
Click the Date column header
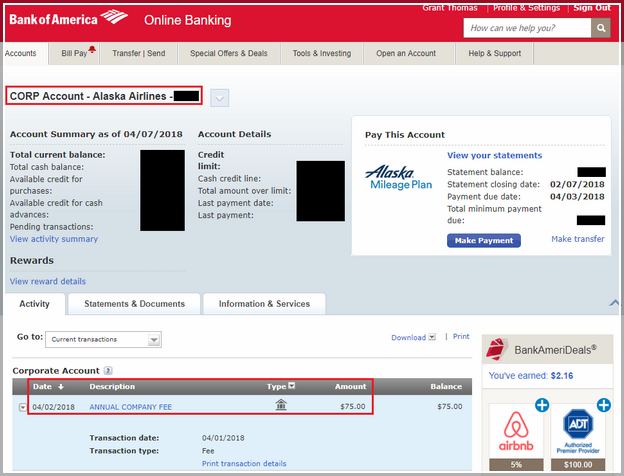(x=42, y=386)
